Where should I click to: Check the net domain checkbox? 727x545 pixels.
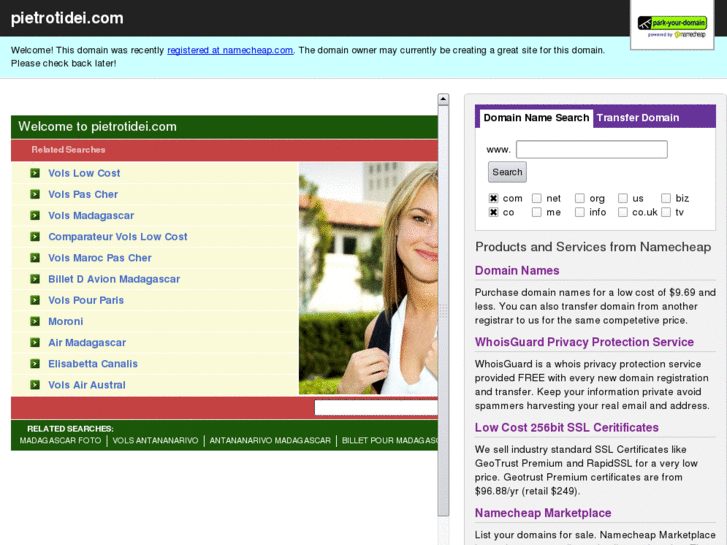[536, 198]
